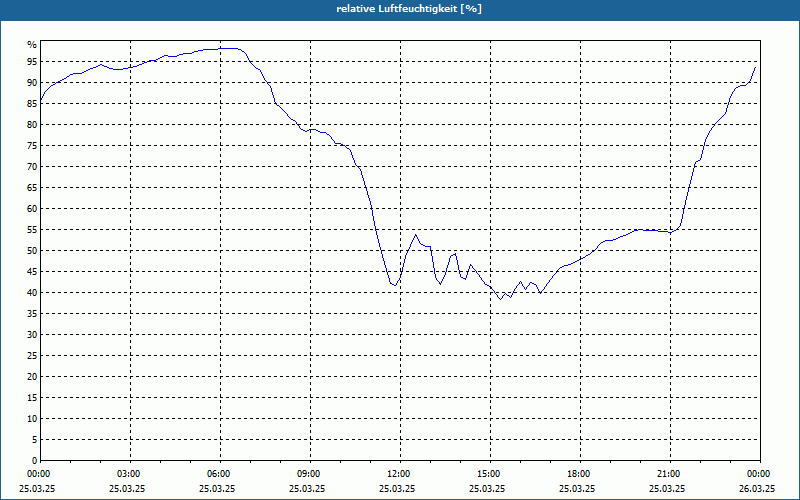Click the "21:00" time axis label
800x500 pixels.
tap(668, 474)
